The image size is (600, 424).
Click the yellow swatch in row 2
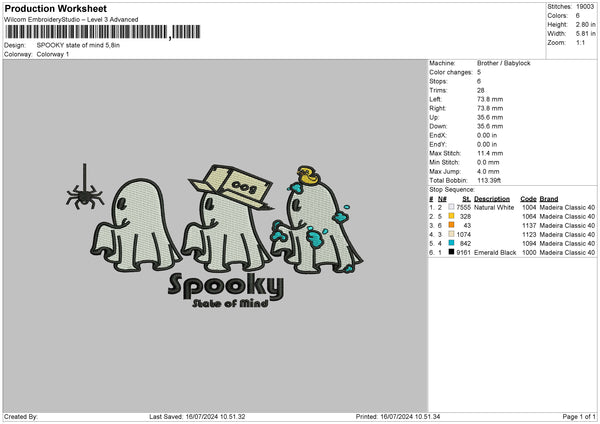pos(452,216)
